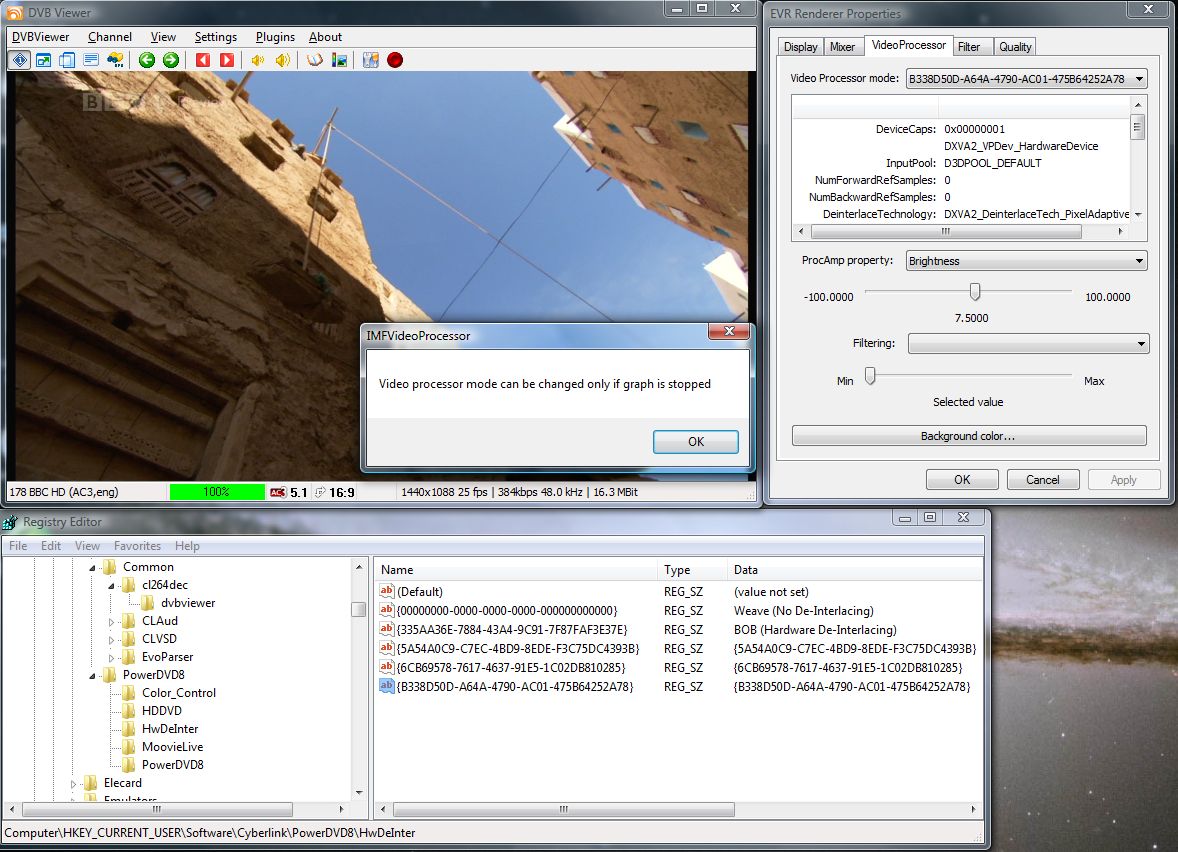Open the Plugins menu
The image size is (1178, 852).
pos(275,37)
